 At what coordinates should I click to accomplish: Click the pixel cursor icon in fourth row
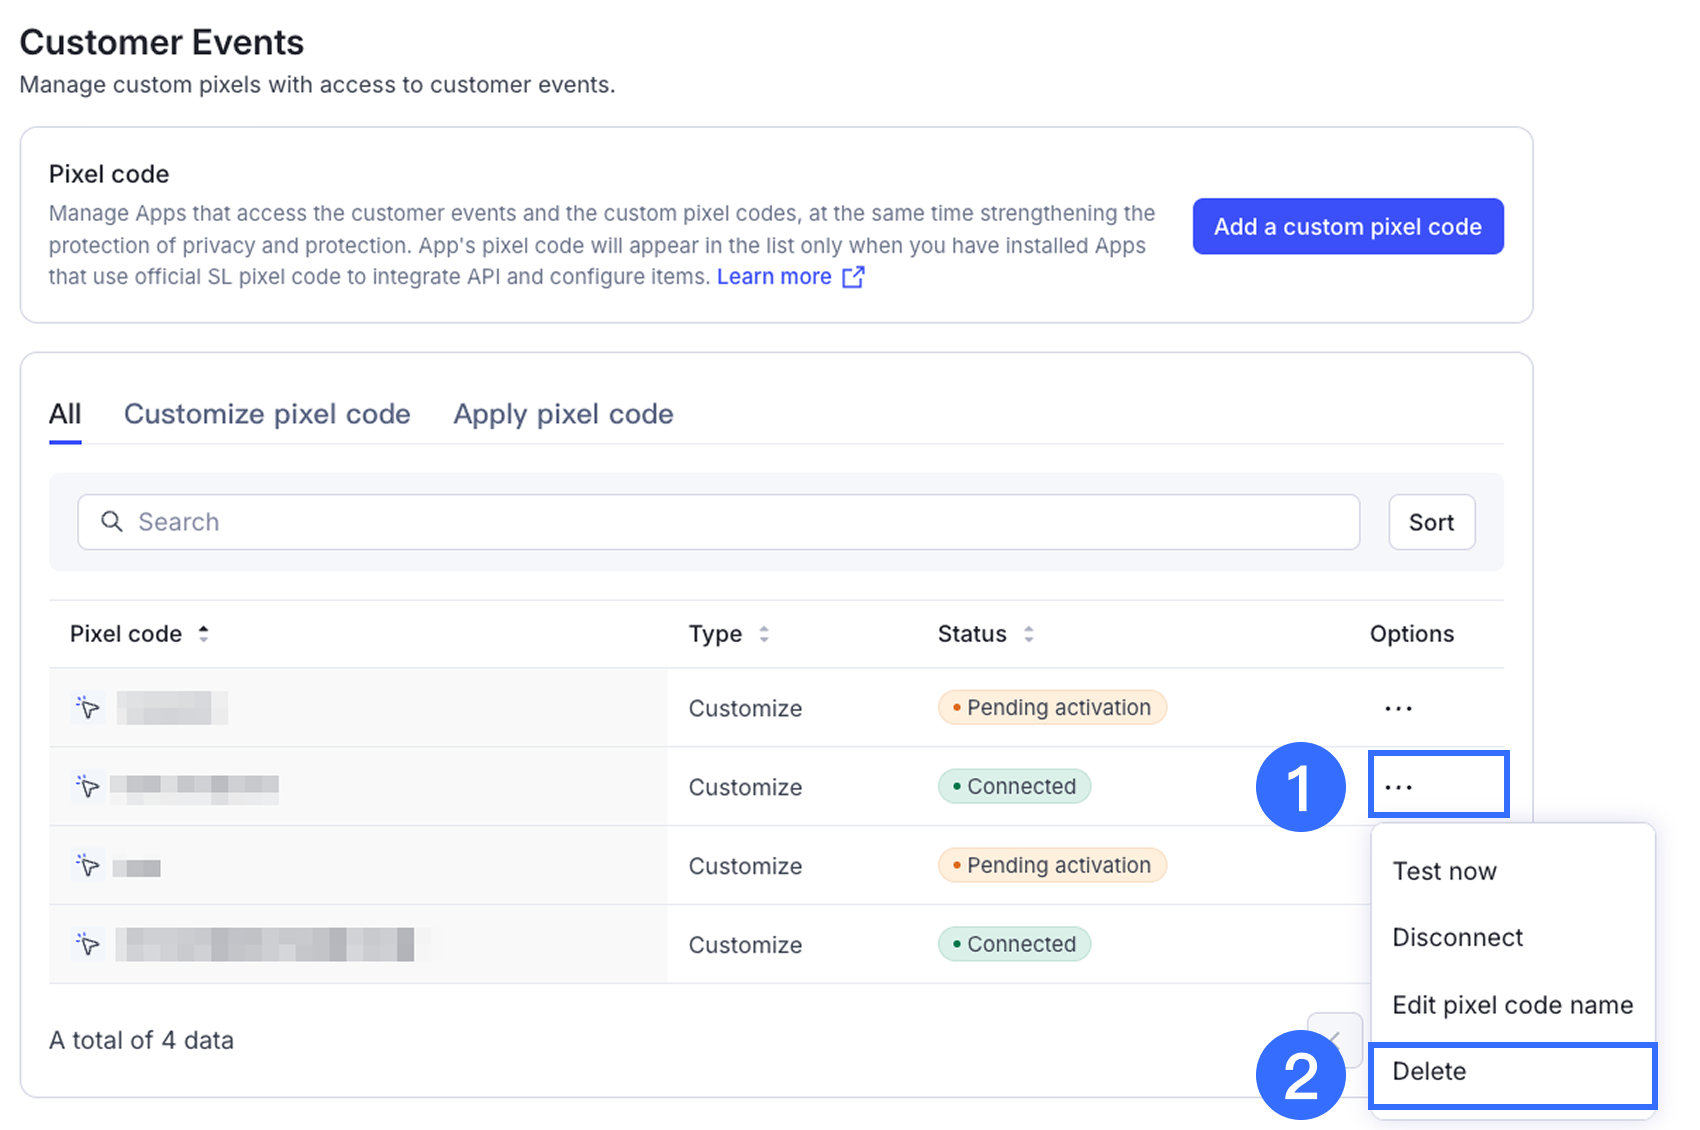pos(88,944)
